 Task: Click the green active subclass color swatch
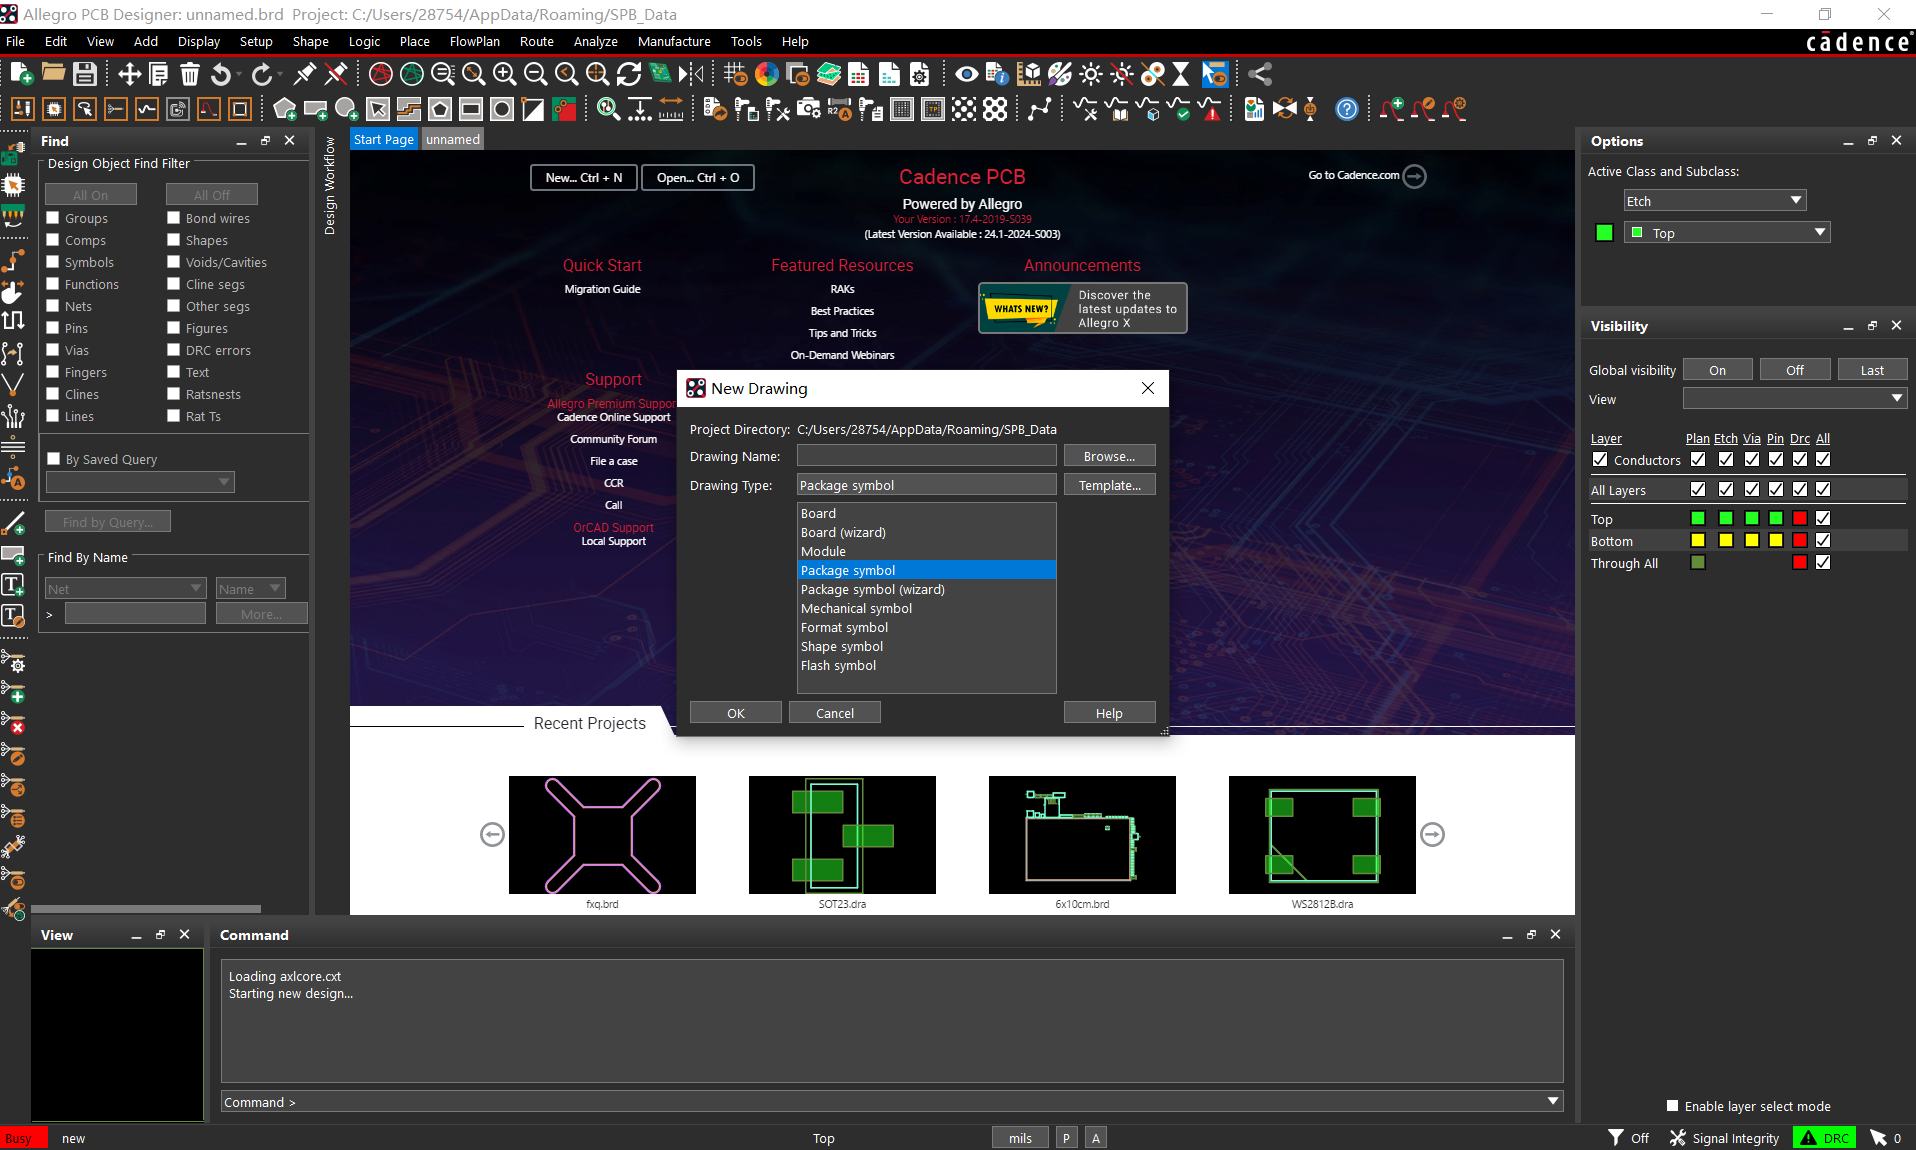[x=1604, y=233]
